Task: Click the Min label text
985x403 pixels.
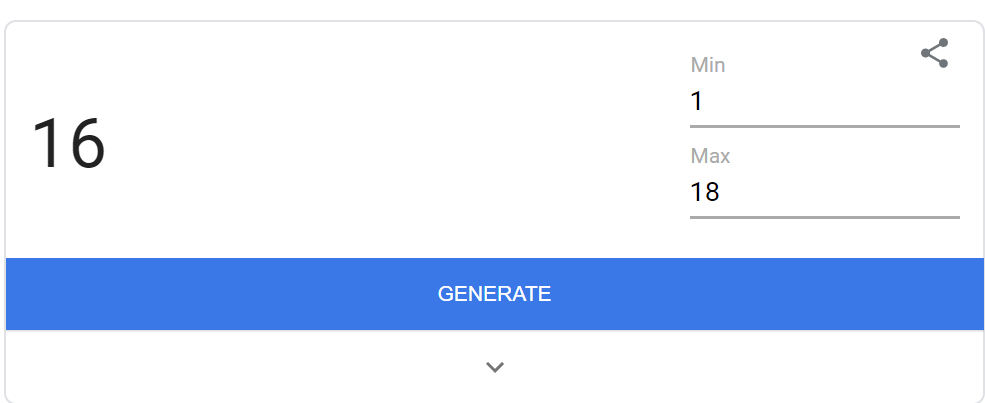Action: tap(708, 65)
